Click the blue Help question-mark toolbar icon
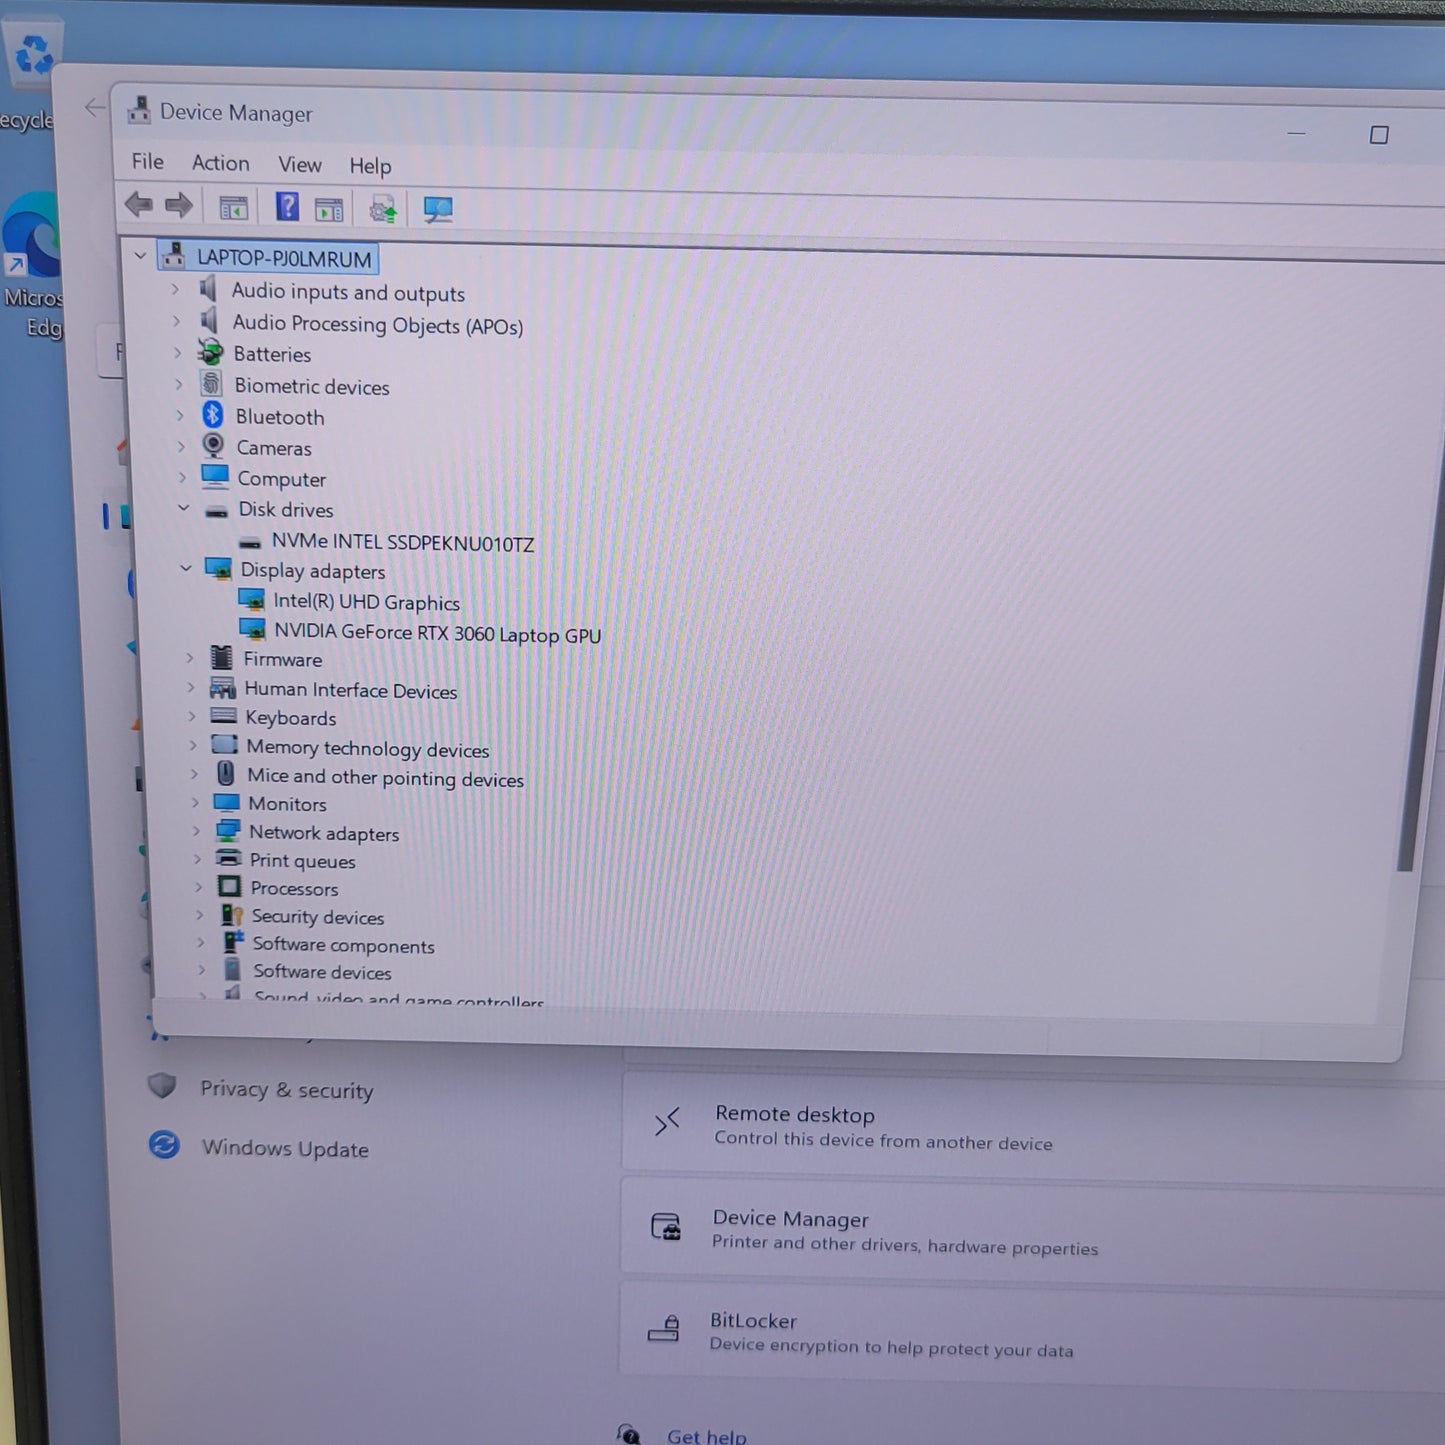Viewport: 1445px width, 1445px height. point(287,207)
